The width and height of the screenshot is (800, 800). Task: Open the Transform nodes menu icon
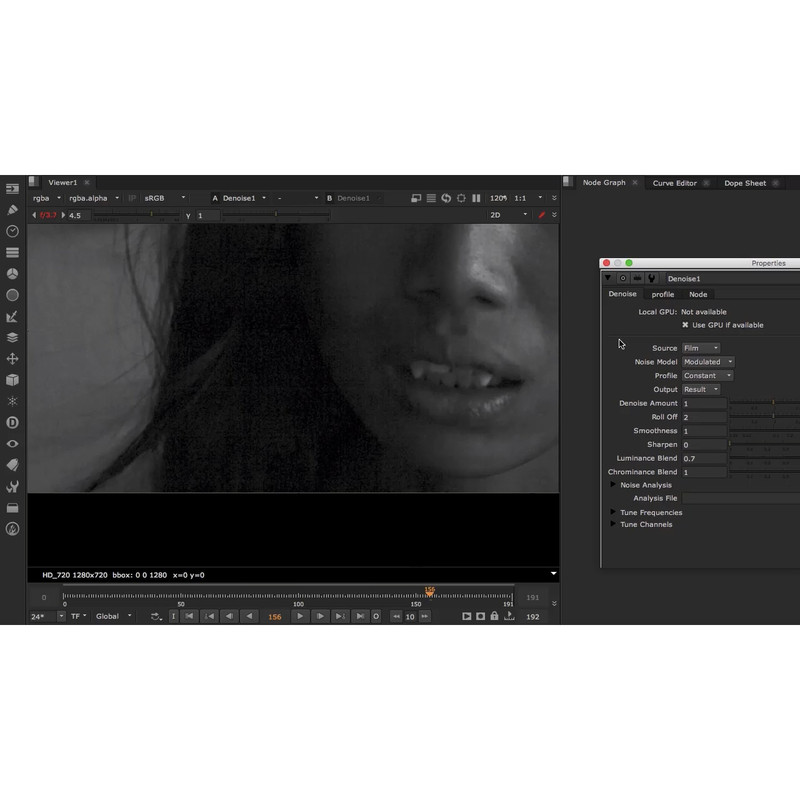click(12, 359)
